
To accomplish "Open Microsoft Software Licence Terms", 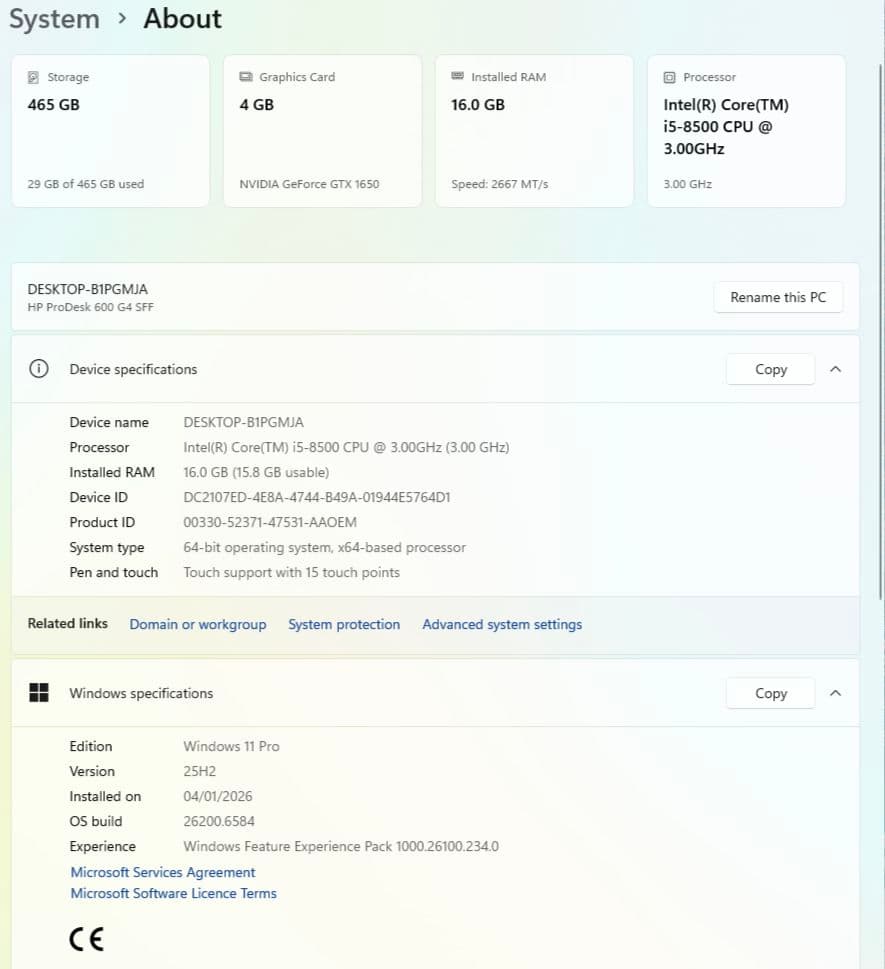I will click(x=173, y=893).
